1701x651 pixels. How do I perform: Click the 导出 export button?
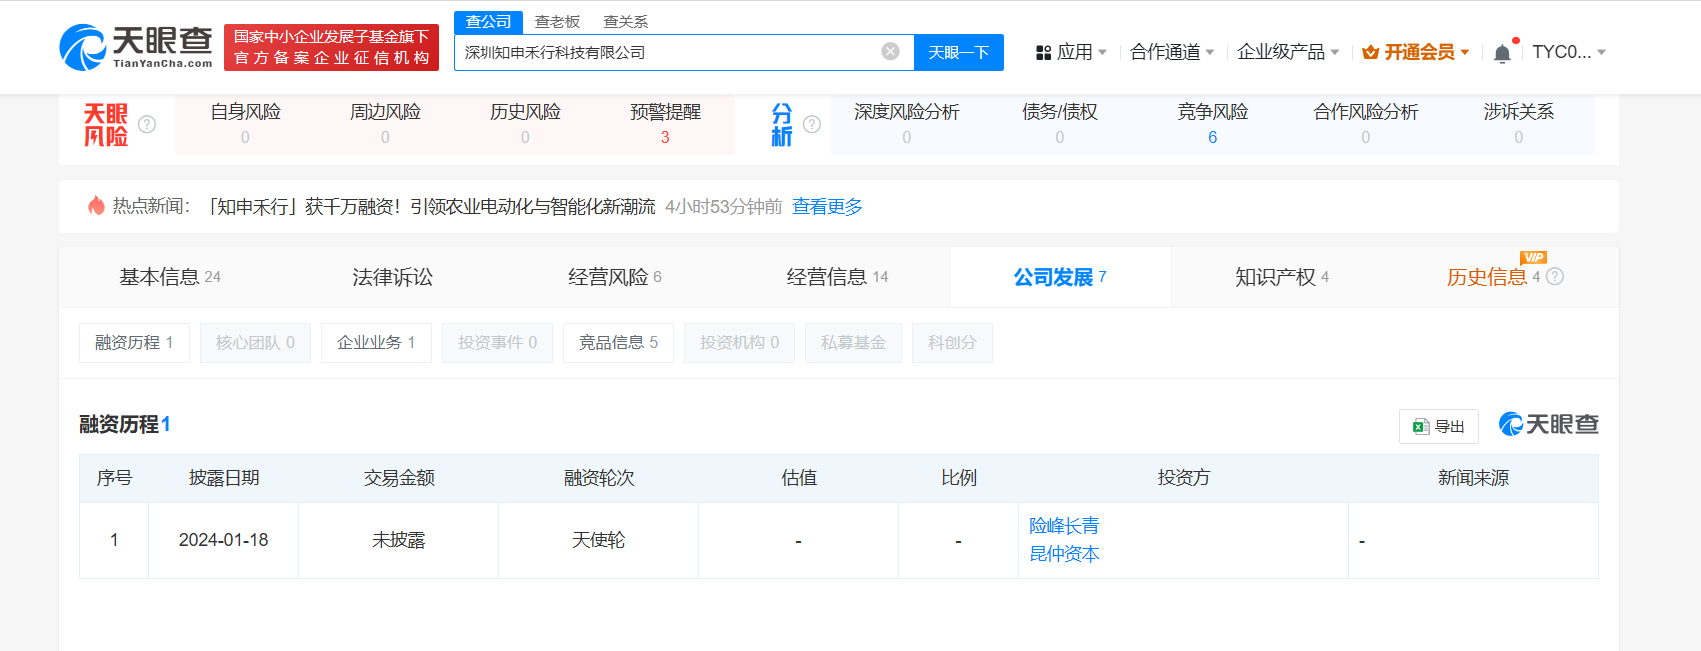click(x=1438, y=427)
